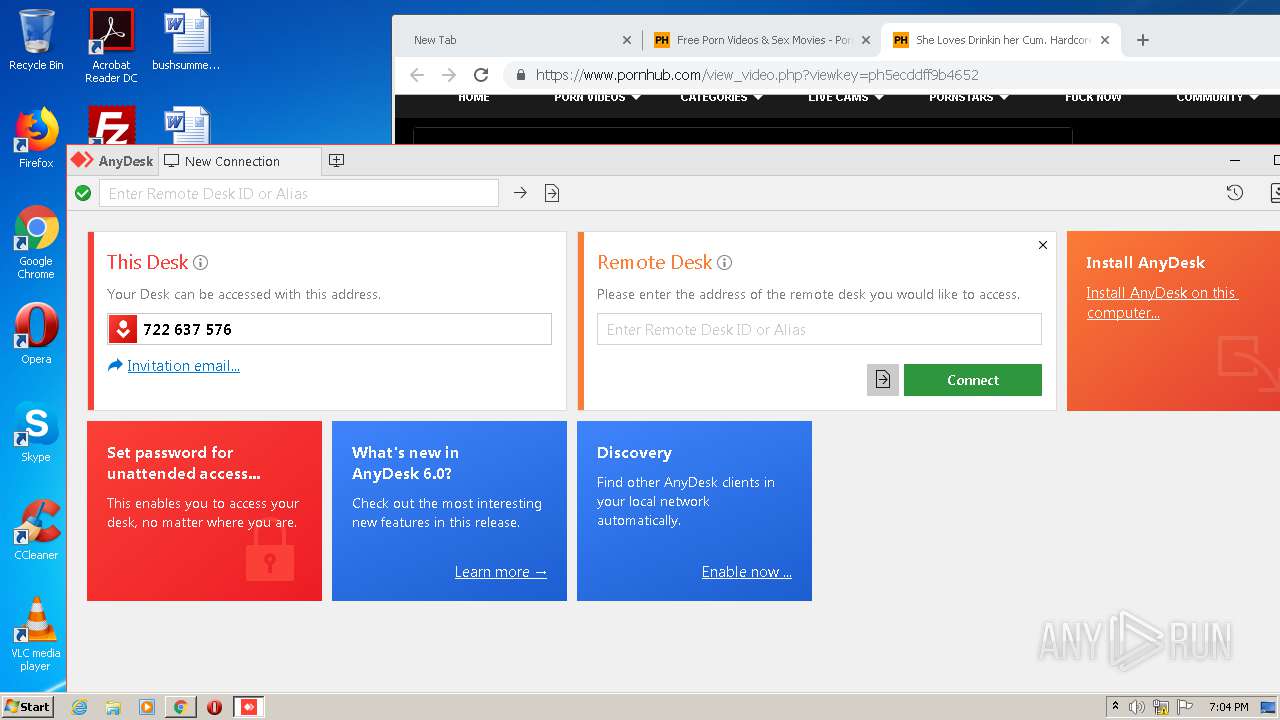Image resolution: width=1280 pixels, height=720 pixels.
Task: Launch VLC media player shortcut
Action: pos(36,634)
